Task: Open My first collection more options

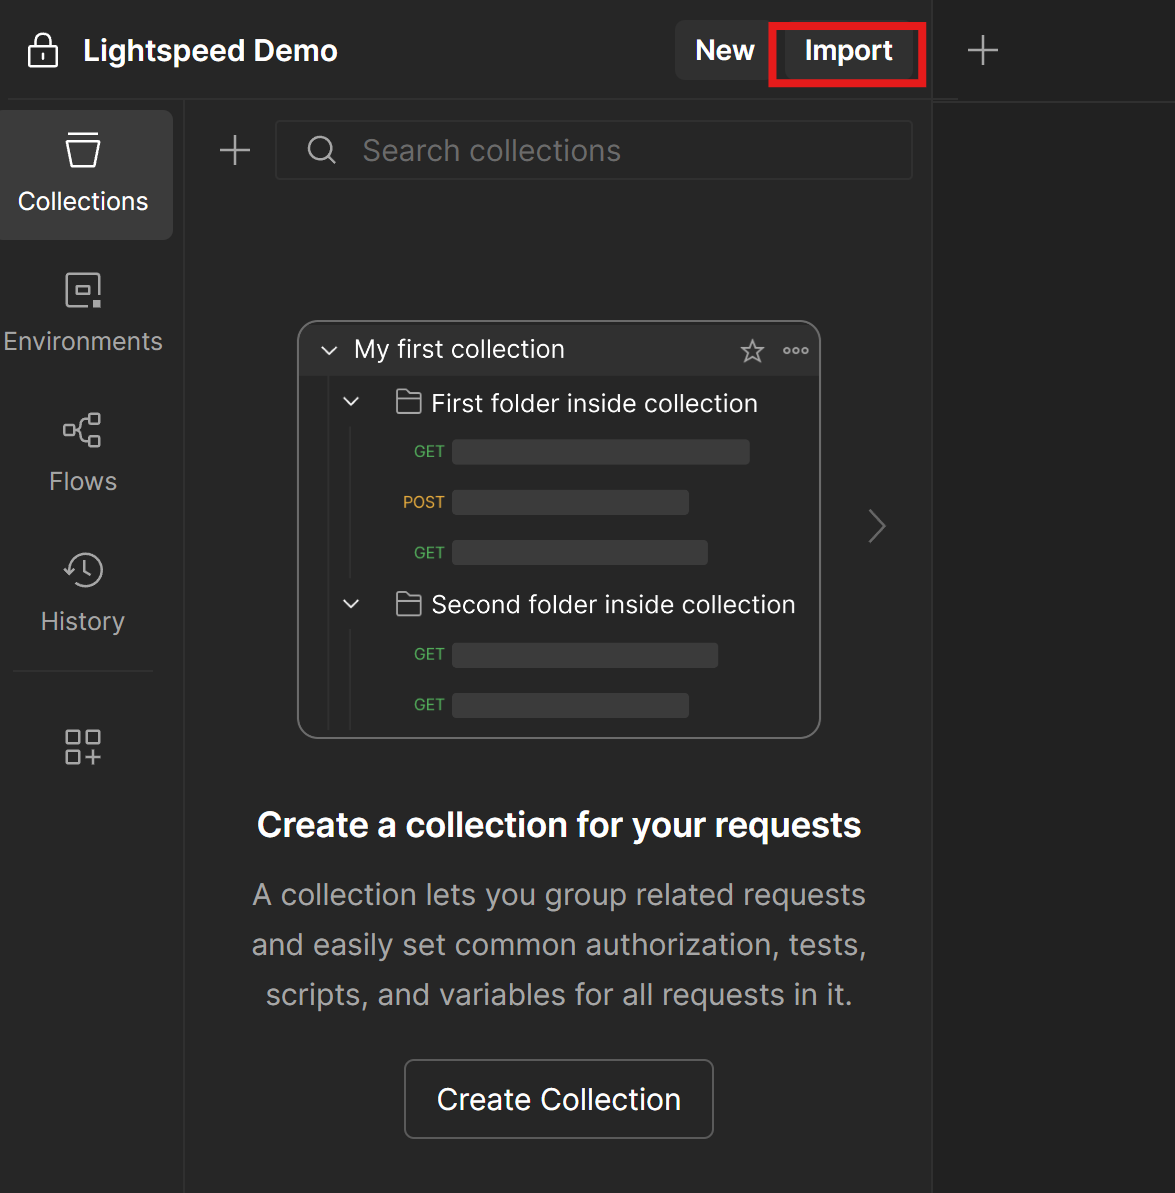Action: coord(796,351)
